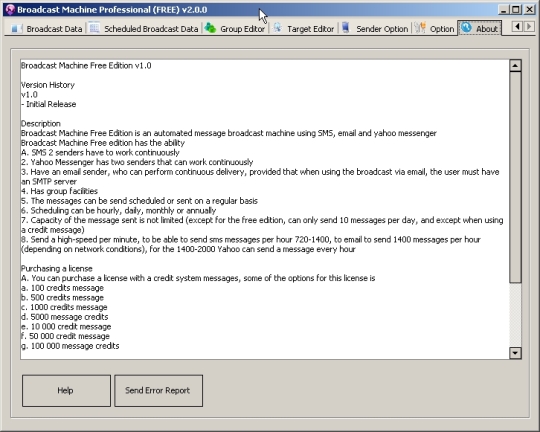Viewport: 540px width, 432px height.
Task: Click the 'Version History' text line
Action: point(48,85)
